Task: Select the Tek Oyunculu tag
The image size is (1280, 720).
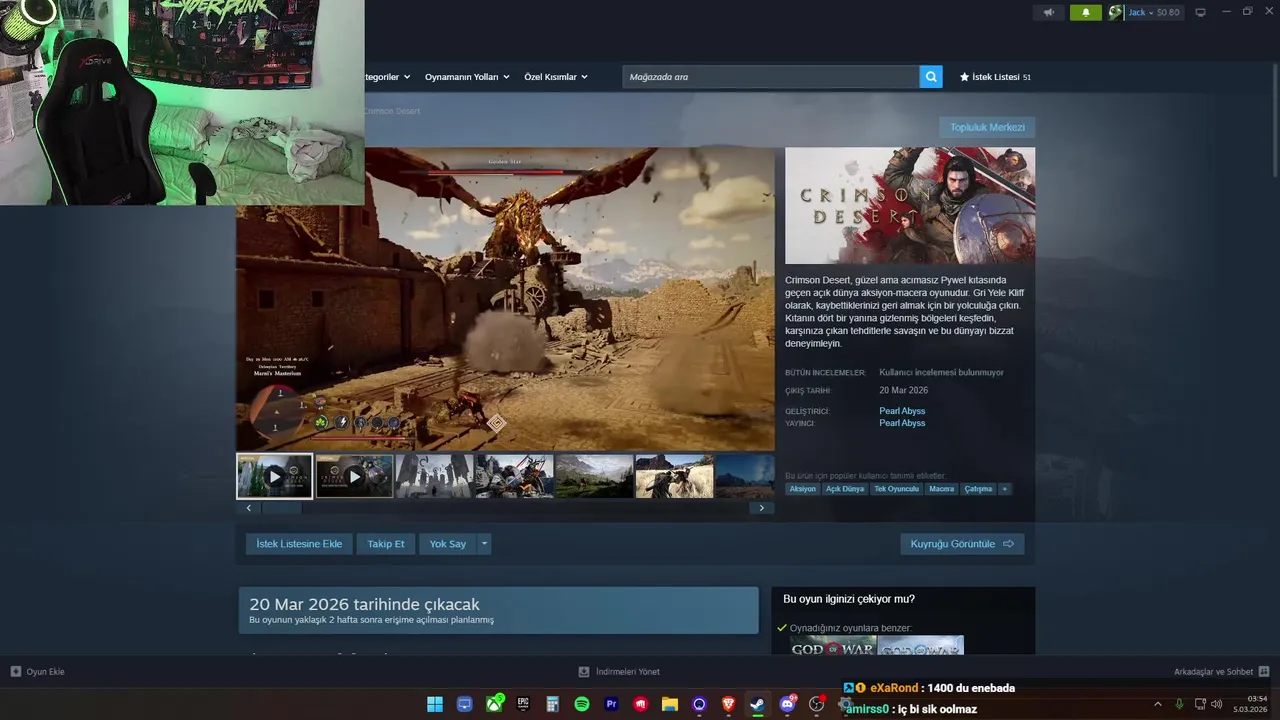Action: click(896, 489)
